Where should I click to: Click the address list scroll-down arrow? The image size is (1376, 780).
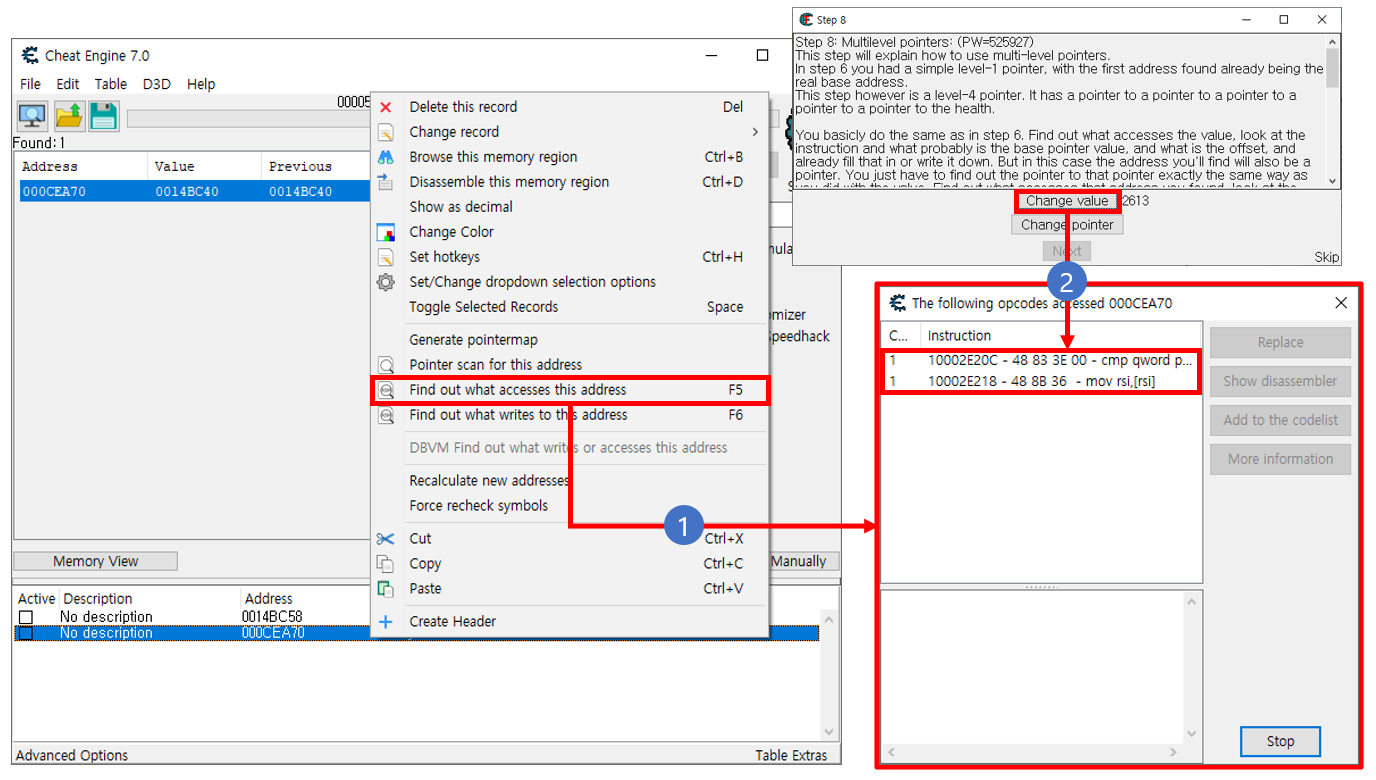pos(828,732)
